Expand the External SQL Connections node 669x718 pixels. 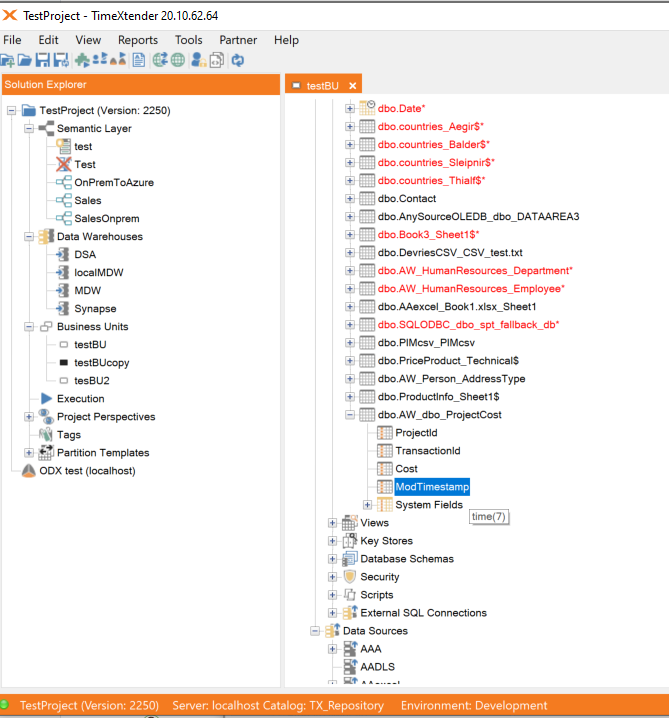[x=332, y=613]
